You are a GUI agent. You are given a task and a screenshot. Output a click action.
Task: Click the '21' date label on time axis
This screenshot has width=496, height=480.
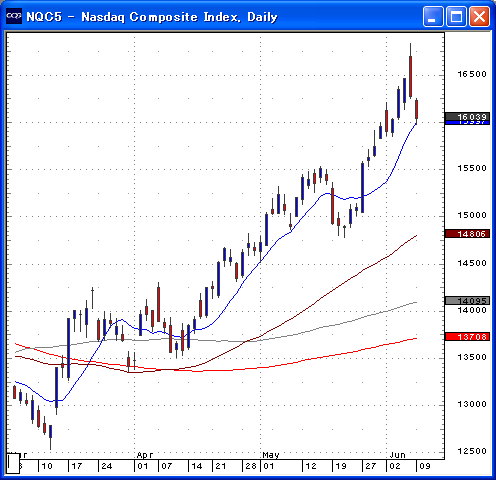(221, 466)
